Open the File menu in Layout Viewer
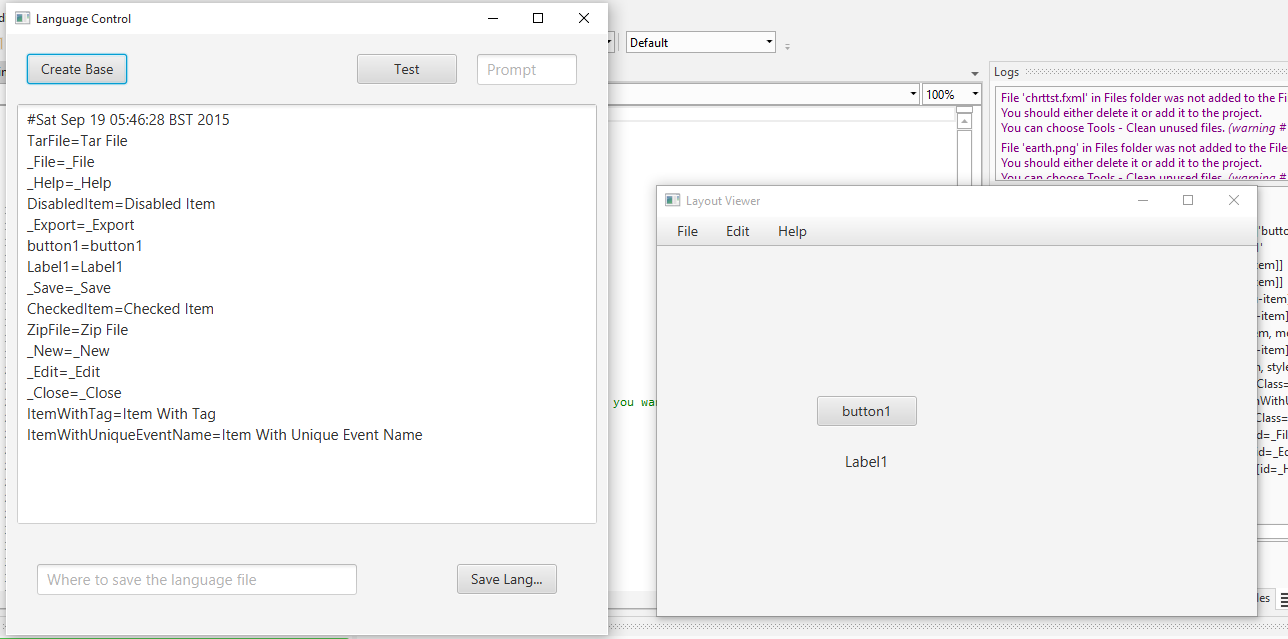 687,231
